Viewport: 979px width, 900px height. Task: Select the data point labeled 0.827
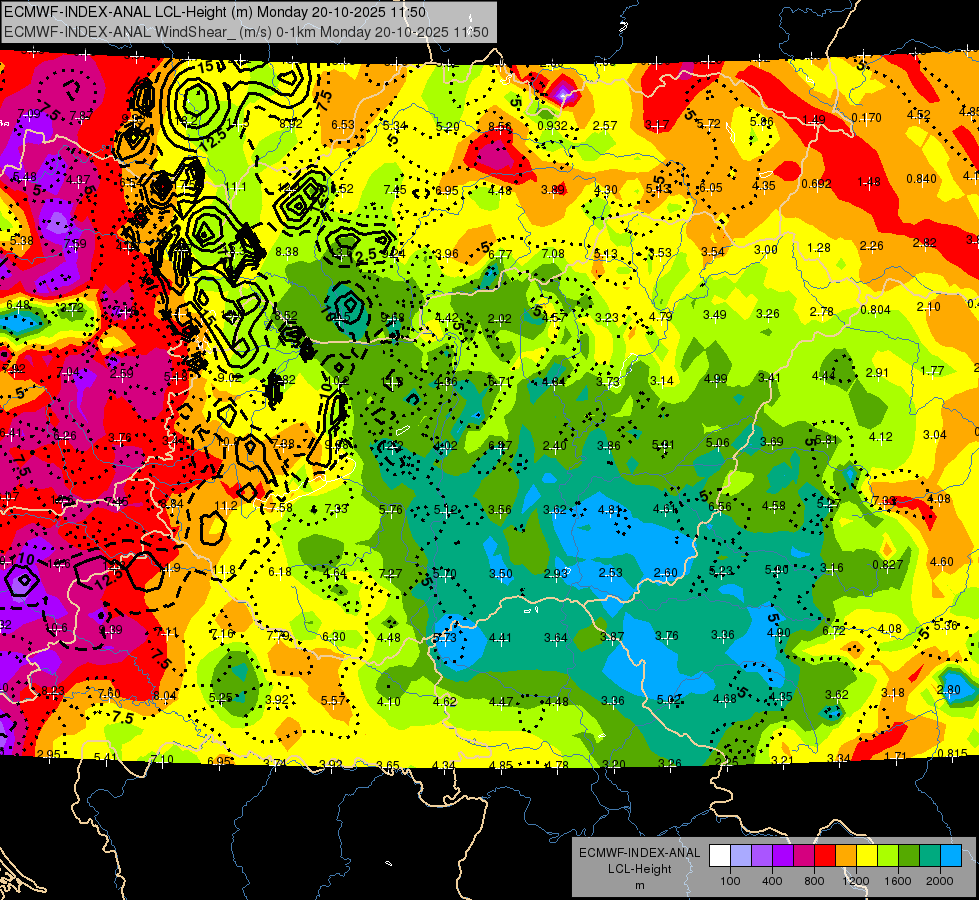pos(888,565)
